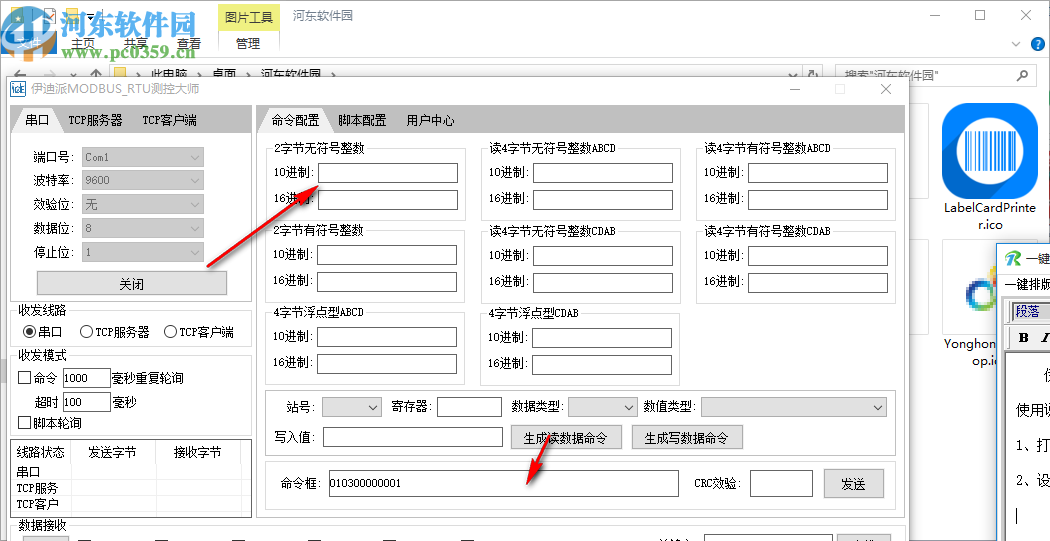Open the 数据类型 dropdown

603,406
